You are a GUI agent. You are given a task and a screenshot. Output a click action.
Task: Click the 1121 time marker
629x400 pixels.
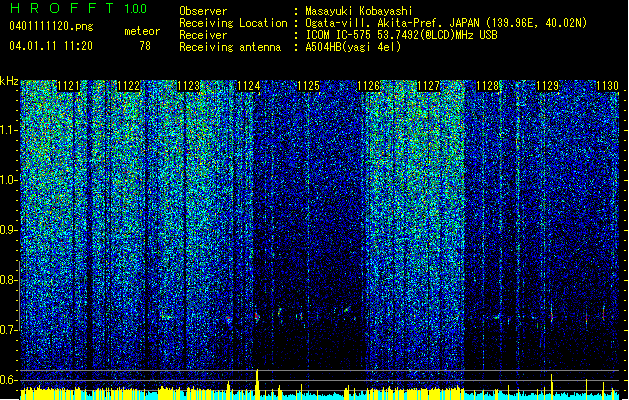pyautogui.click(x=68, y=86)
